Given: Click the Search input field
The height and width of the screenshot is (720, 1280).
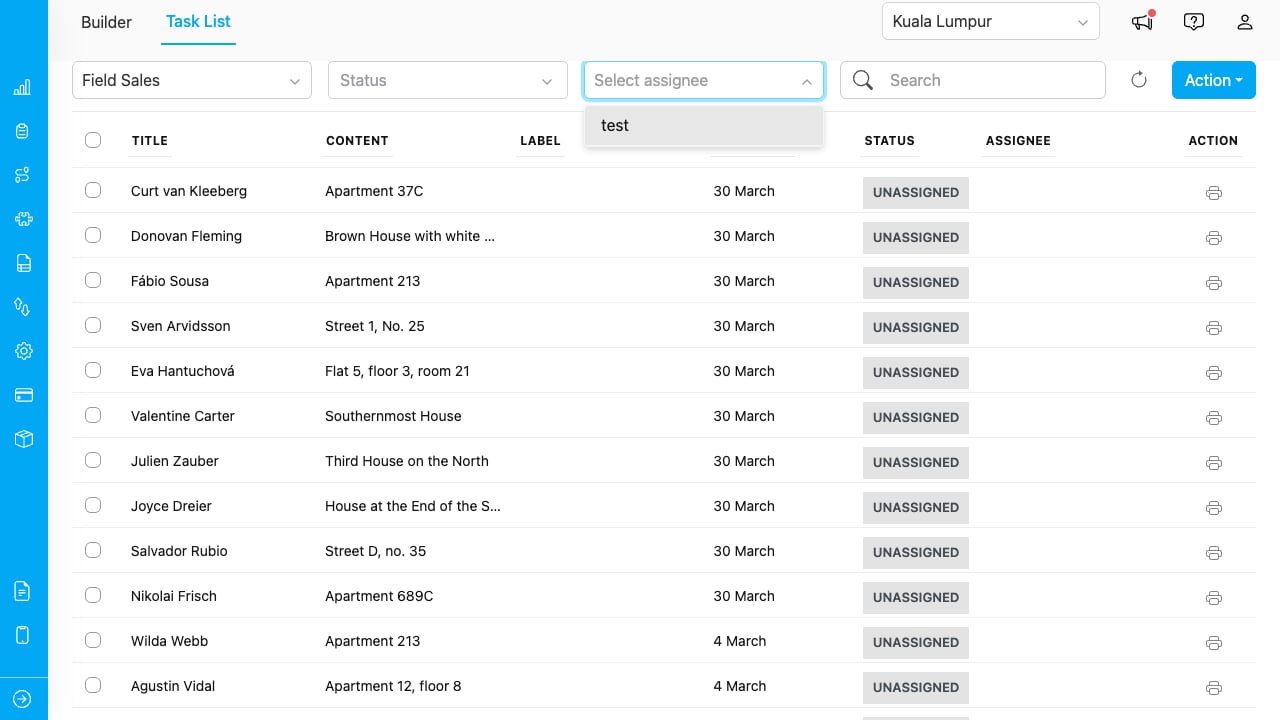Looking at the screenshot, I should pos(973,80).
